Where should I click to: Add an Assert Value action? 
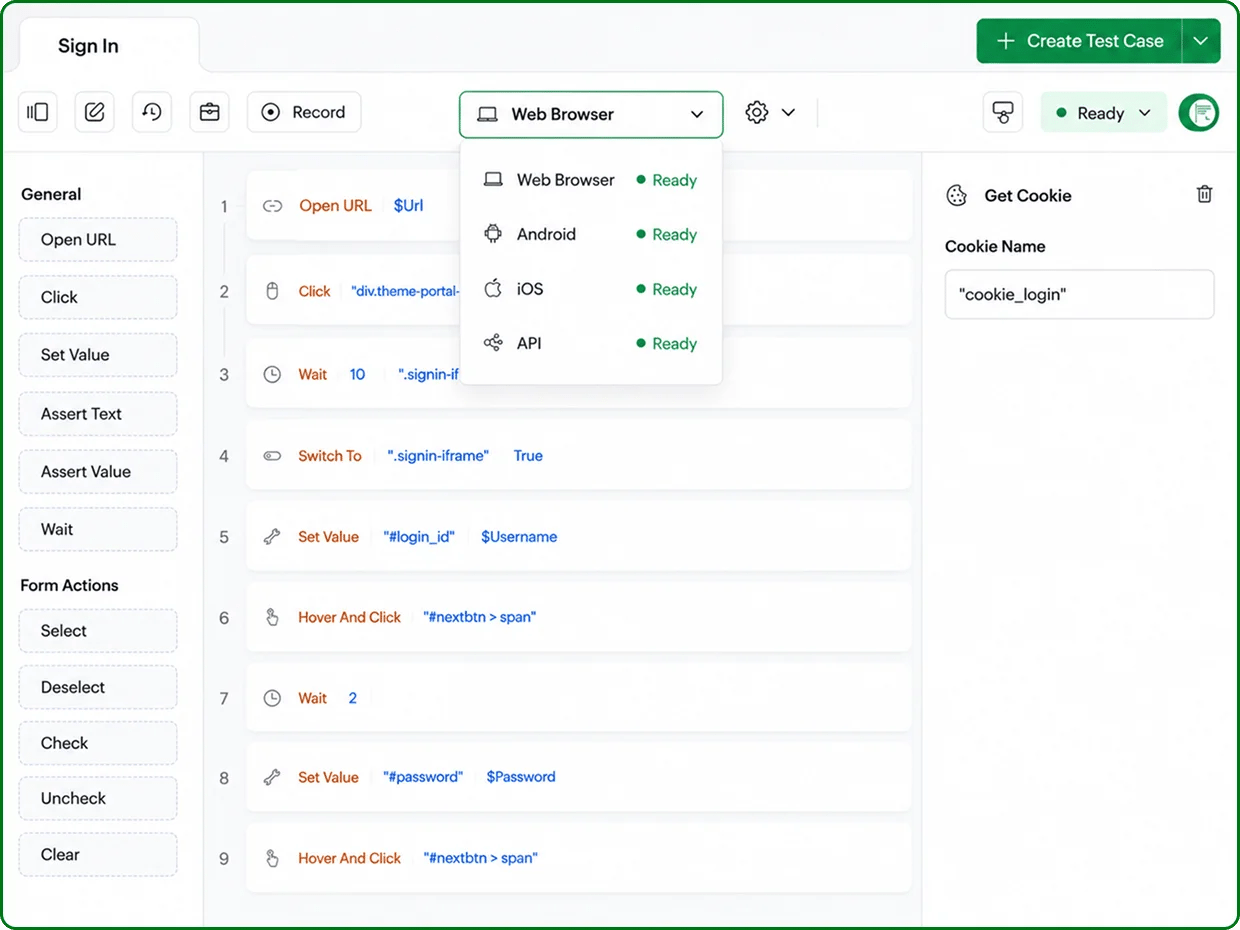[98, 472]
